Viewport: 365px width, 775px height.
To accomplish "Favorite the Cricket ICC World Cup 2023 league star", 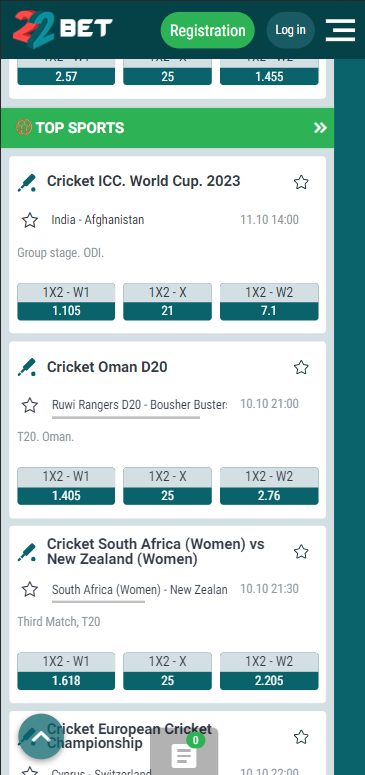I will point(301,182).
